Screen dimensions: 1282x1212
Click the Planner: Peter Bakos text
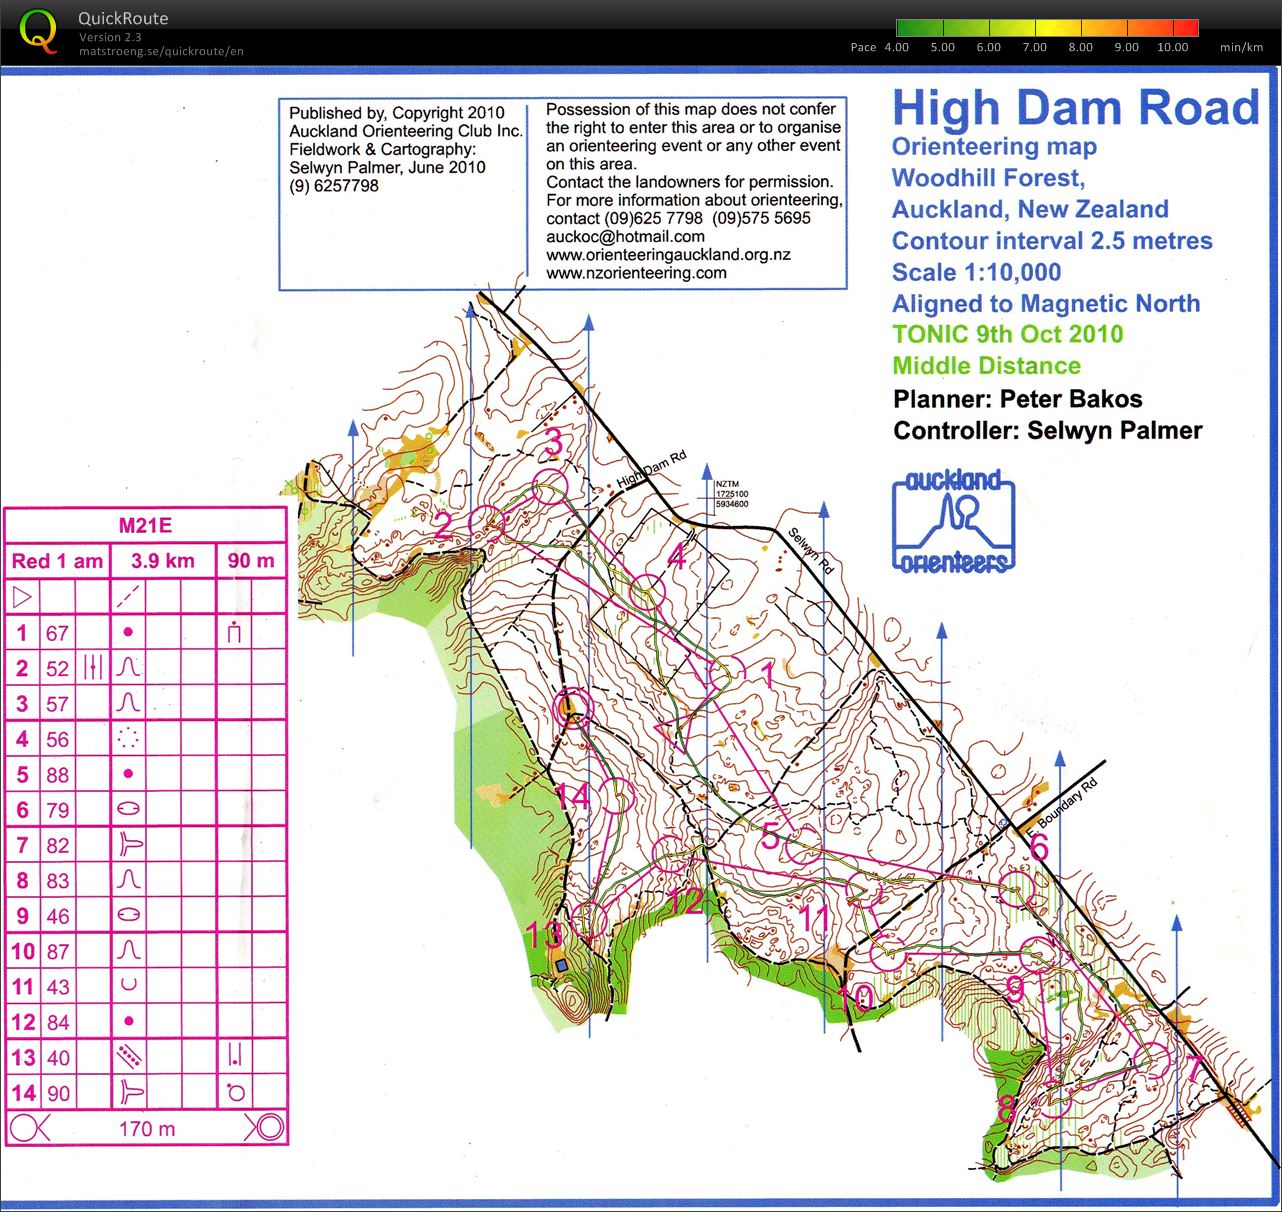coord(1017,399)
